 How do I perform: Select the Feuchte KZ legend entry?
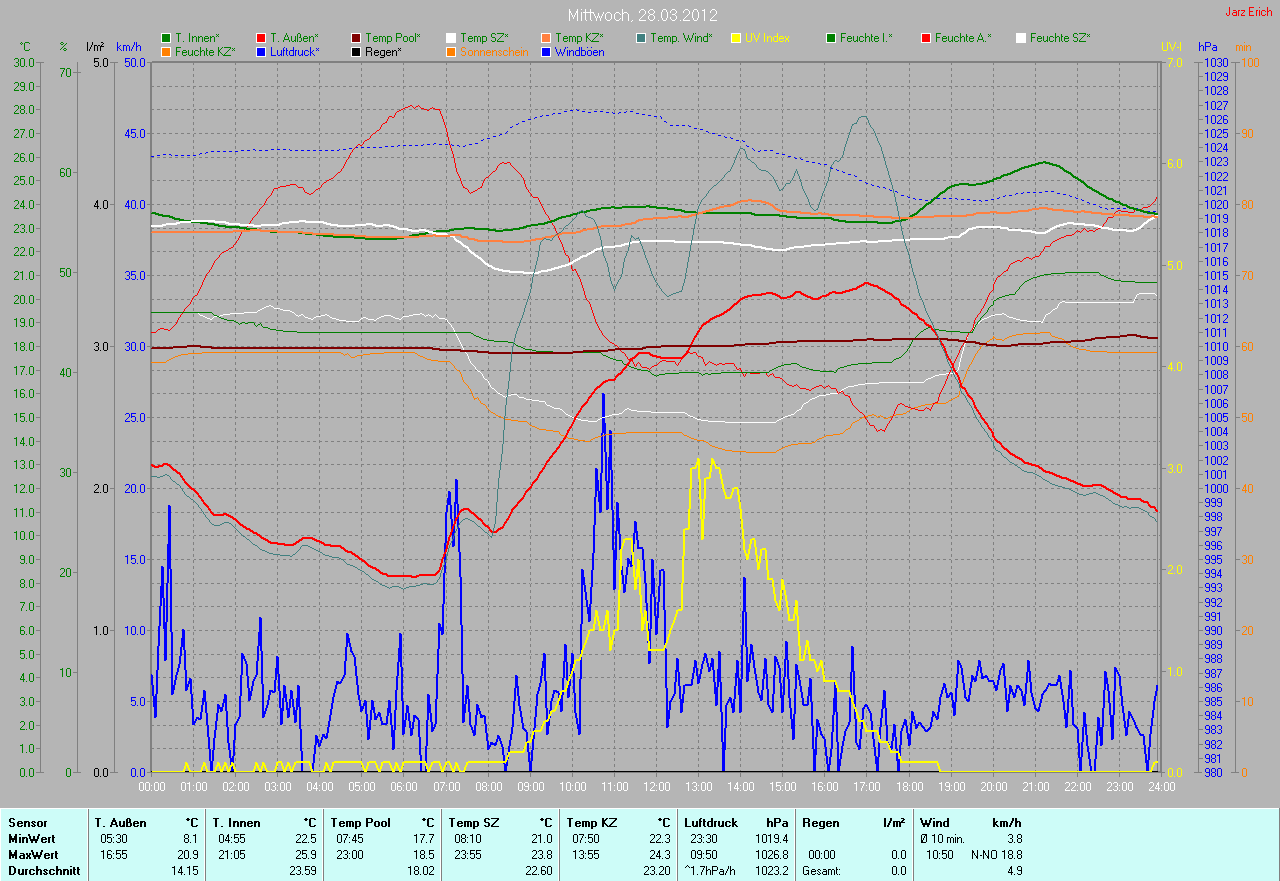204,51
